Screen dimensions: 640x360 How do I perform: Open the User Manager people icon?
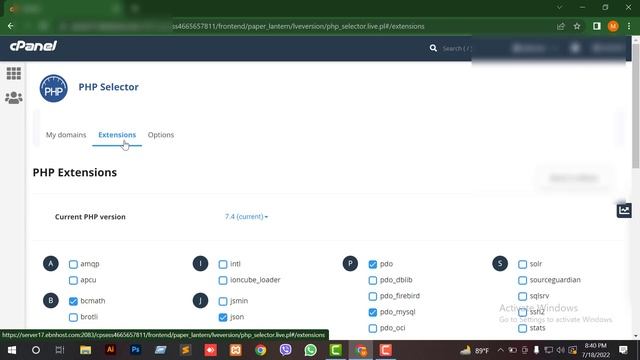pyautogui.click(x=14, y=98)
